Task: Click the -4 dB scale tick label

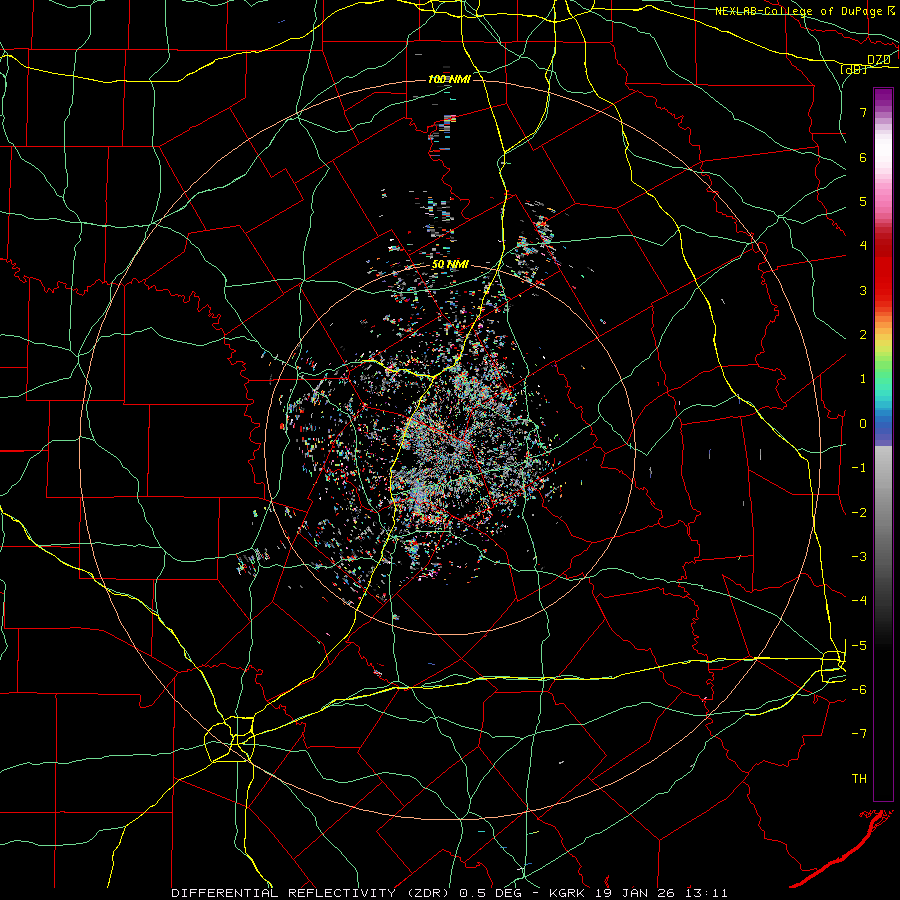Action: tap(859, 600)
